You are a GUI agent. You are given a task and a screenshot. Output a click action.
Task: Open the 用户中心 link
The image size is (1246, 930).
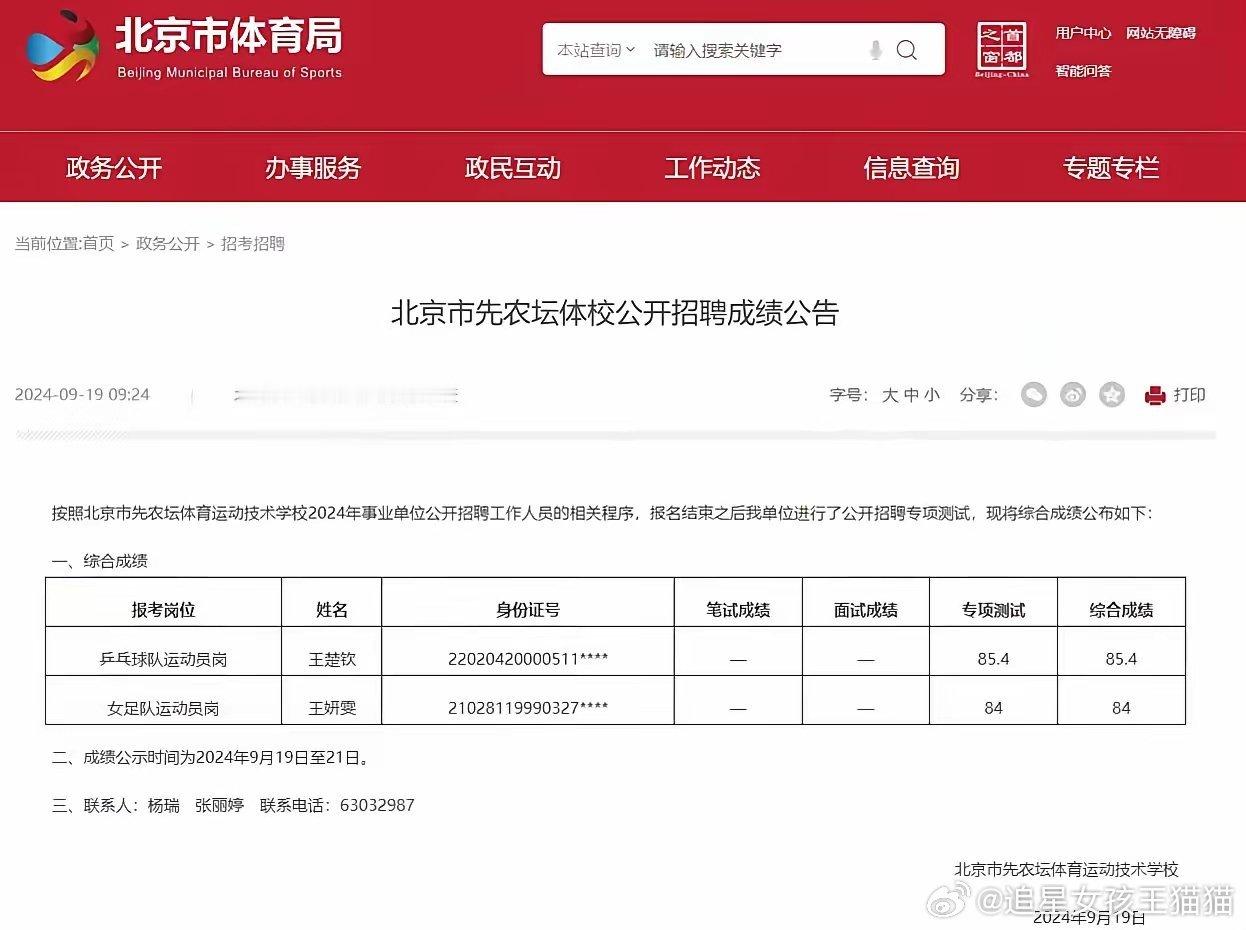tap(1083, 33)
